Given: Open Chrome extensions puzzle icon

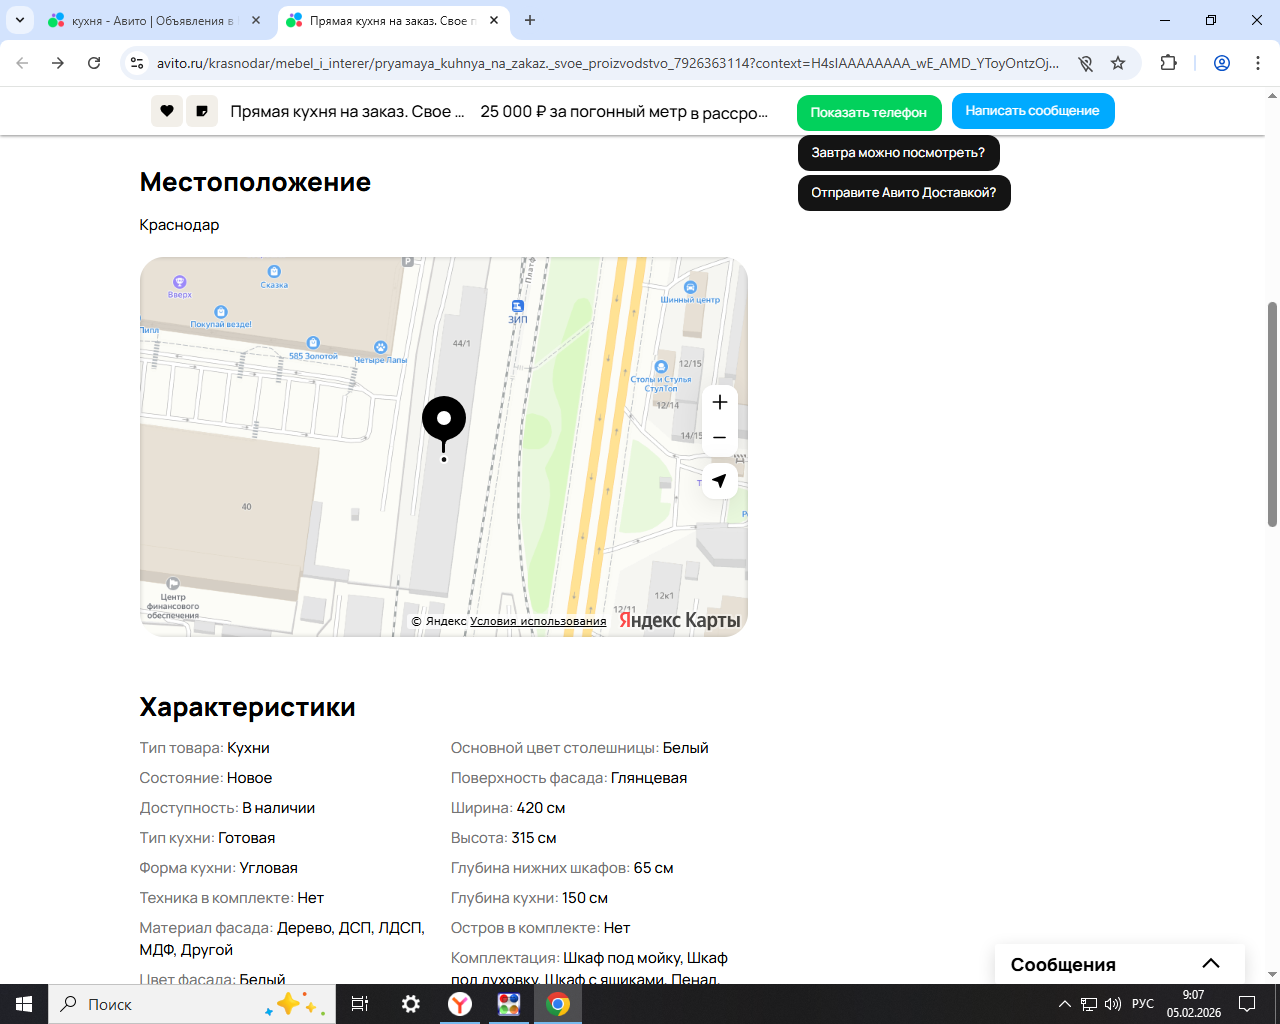Looking at the screenshot, I should (x=1168, y=63).
